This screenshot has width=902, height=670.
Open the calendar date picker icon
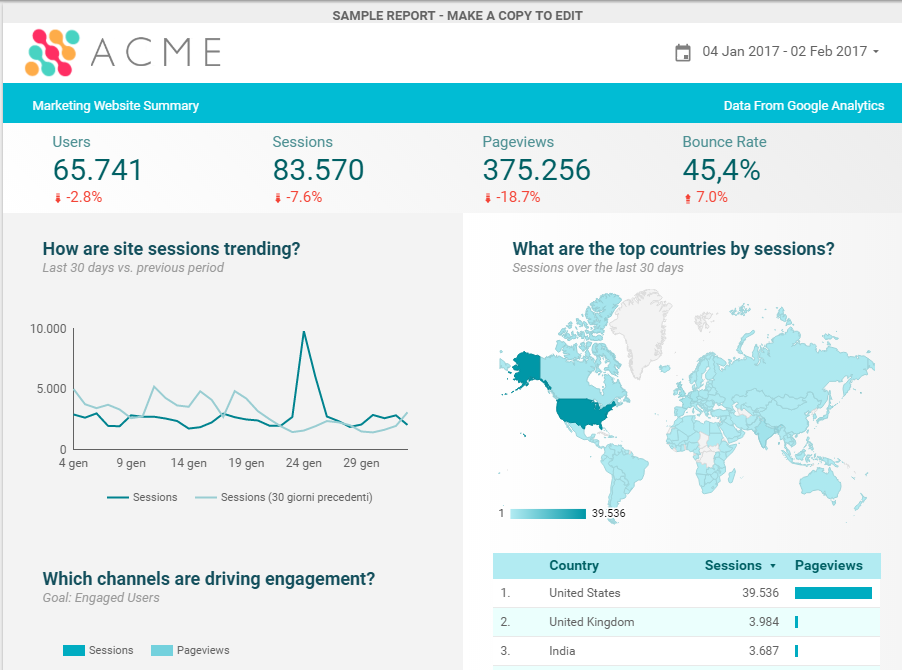pyautogui.click(x=683, y=52)
